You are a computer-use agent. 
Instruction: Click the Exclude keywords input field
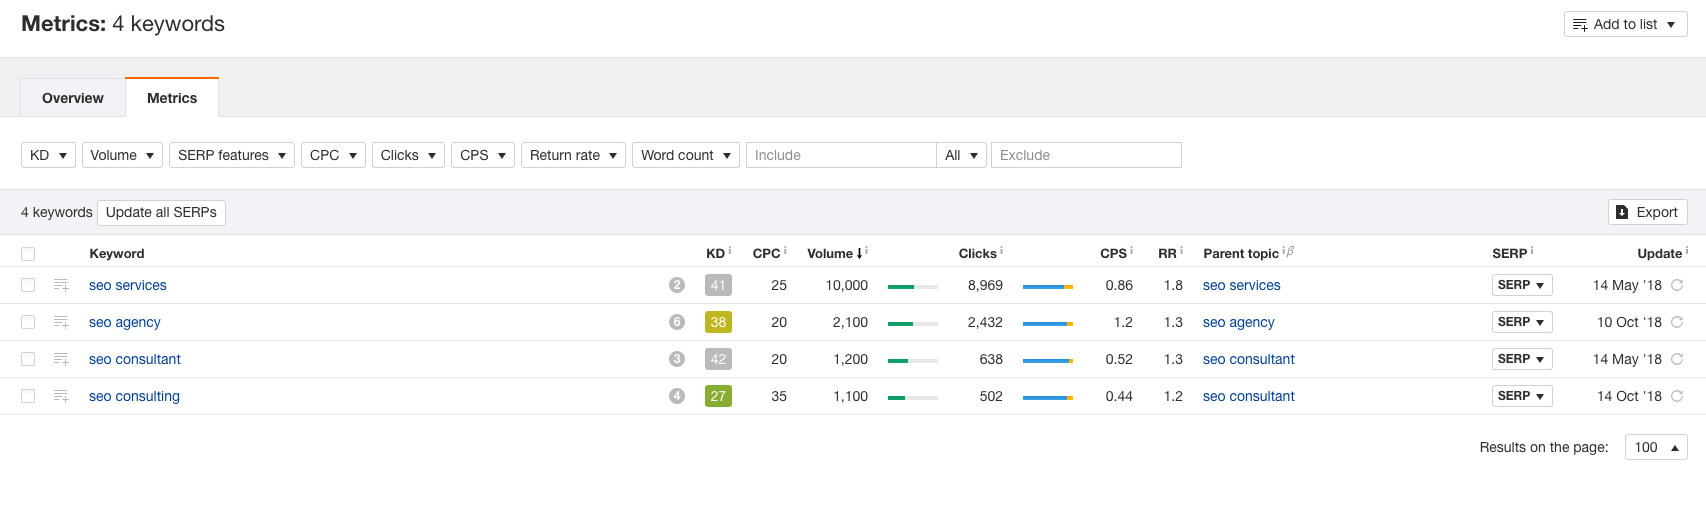coord(1086,155)
